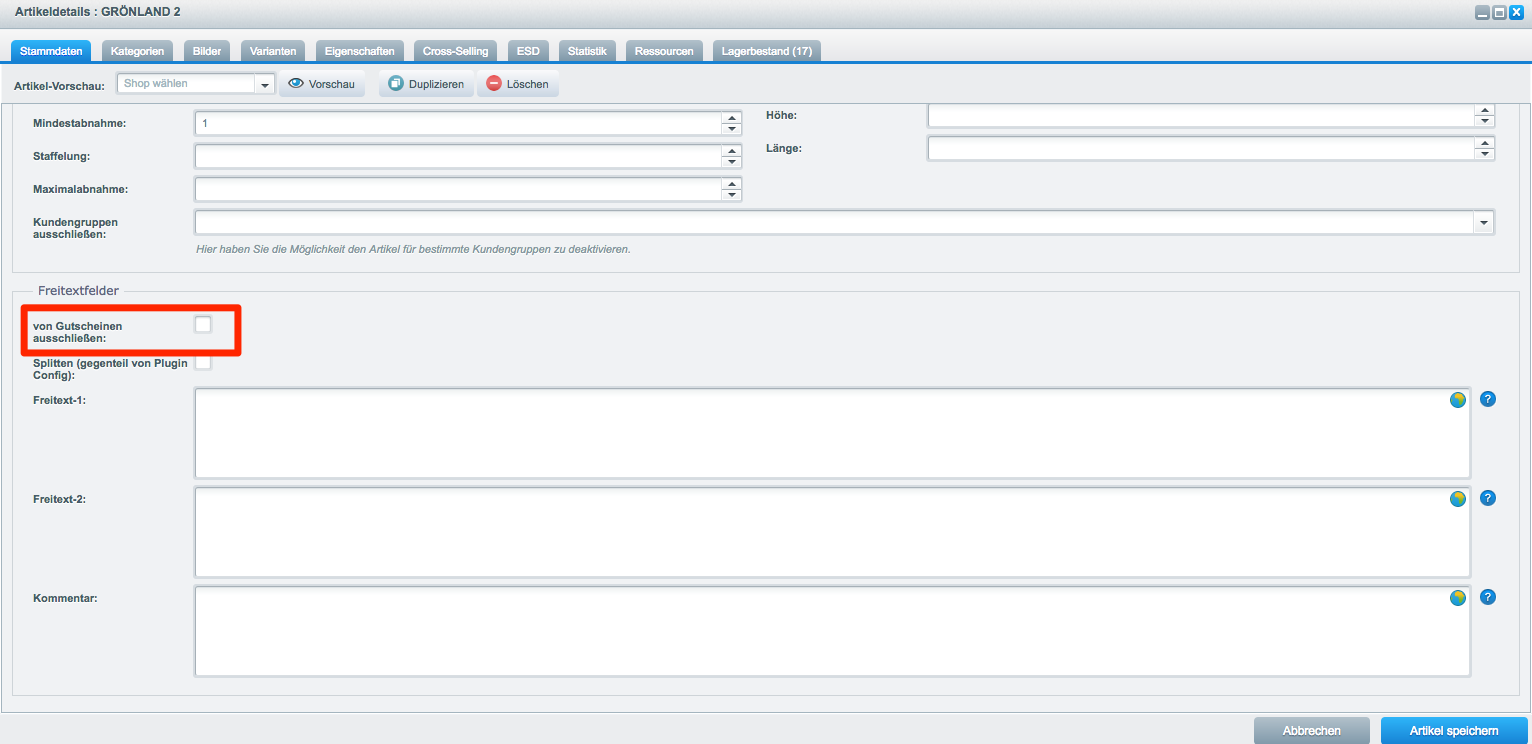
Task: Click the globe icon in Freitext-1 field
Action: click(x=1458, y=400)
